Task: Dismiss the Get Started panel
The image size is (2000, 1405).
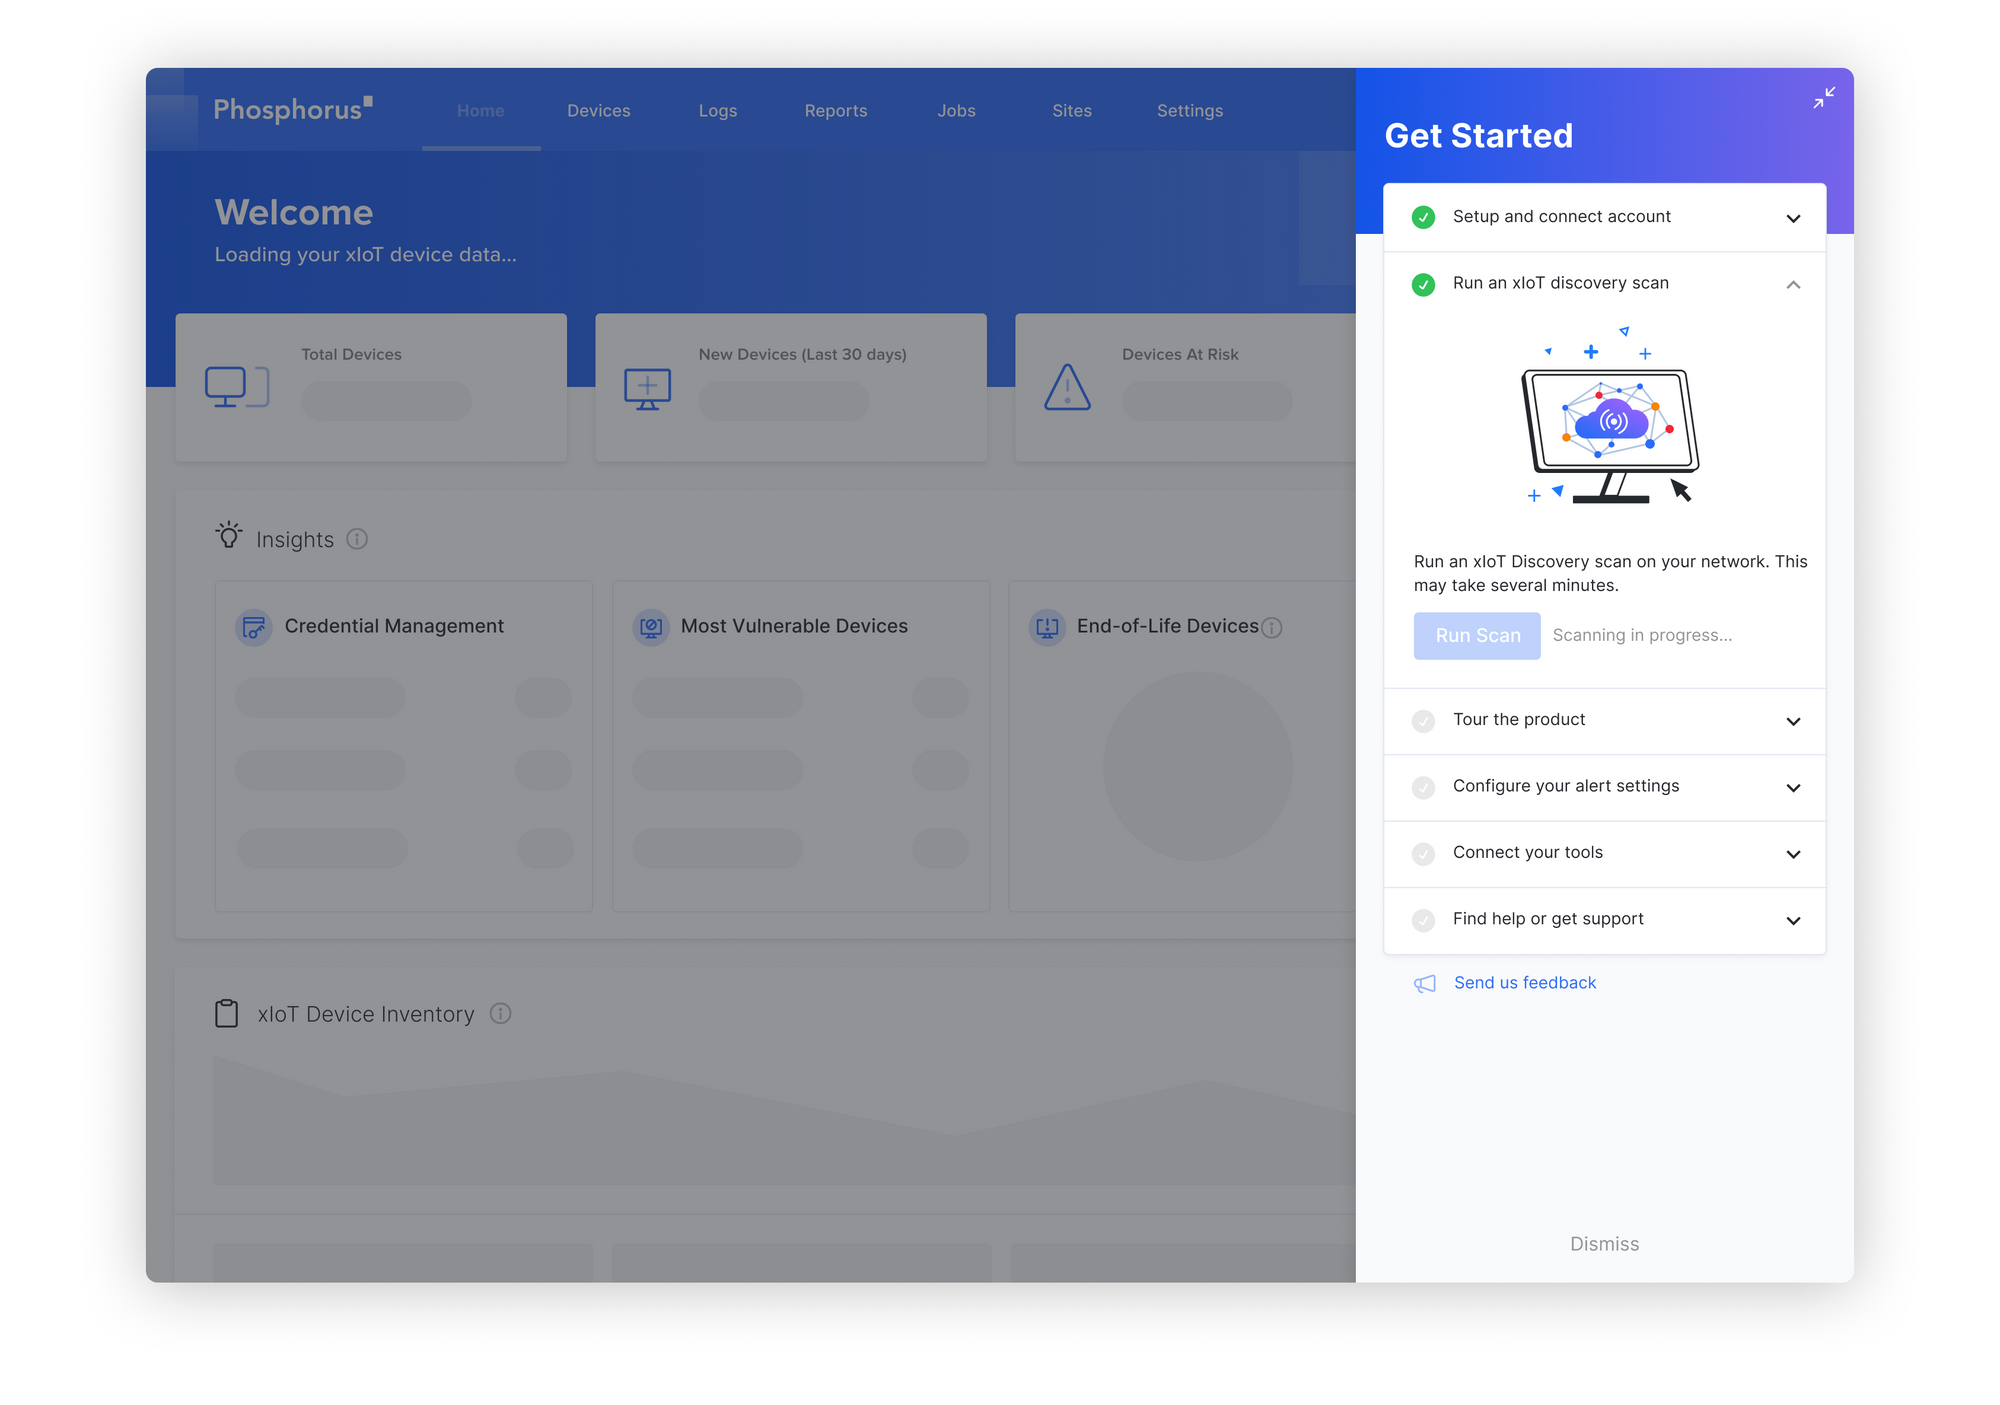Action: click(1603, 1243)
